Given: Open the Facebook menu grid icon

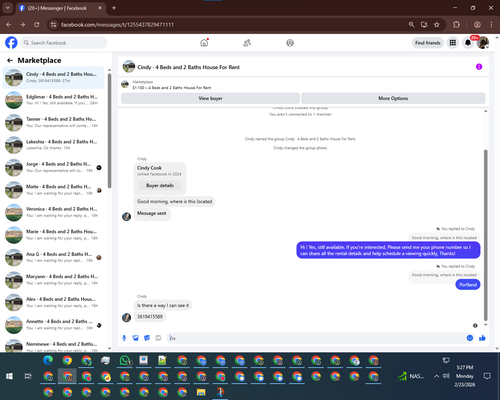Looking at the screenshot, I should [x=453, y=43].
